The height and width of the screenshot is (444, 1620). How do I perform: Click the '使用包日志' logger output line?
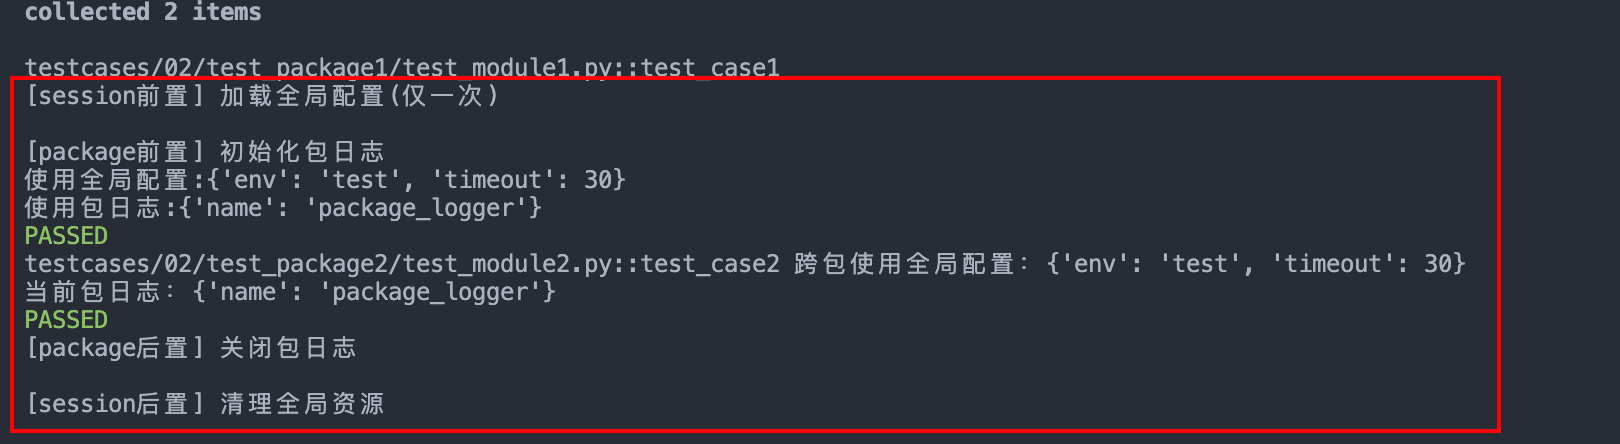coord(283,208)
